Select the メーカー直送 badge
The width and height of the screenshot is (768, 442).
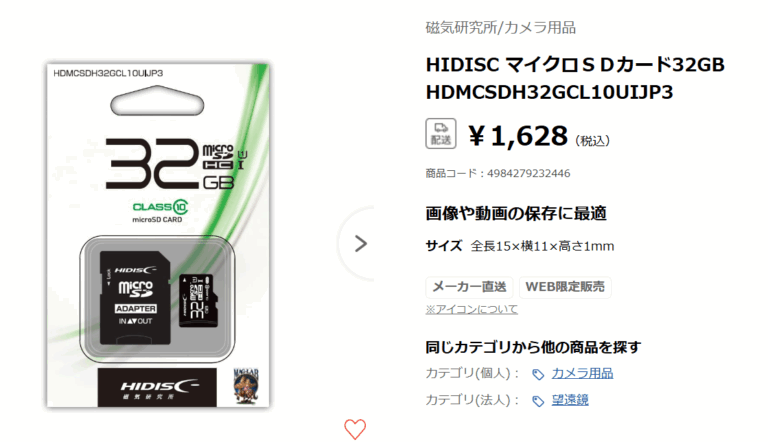click(469, 287)
